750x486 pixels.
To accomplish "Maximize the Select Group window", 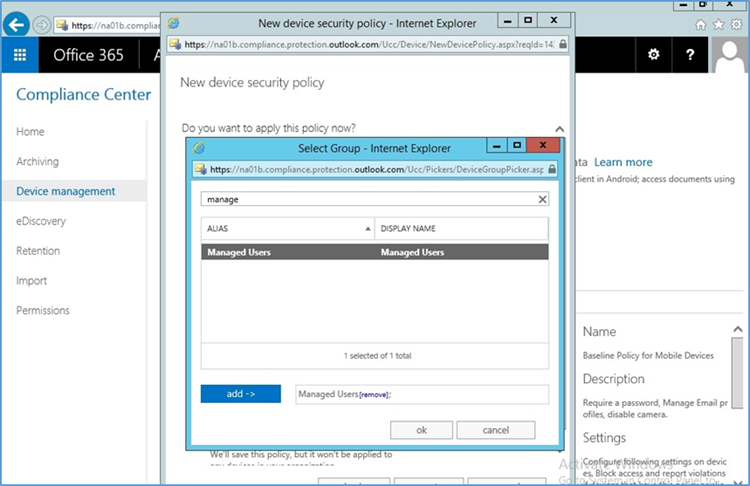I will (x=517, y=145).
